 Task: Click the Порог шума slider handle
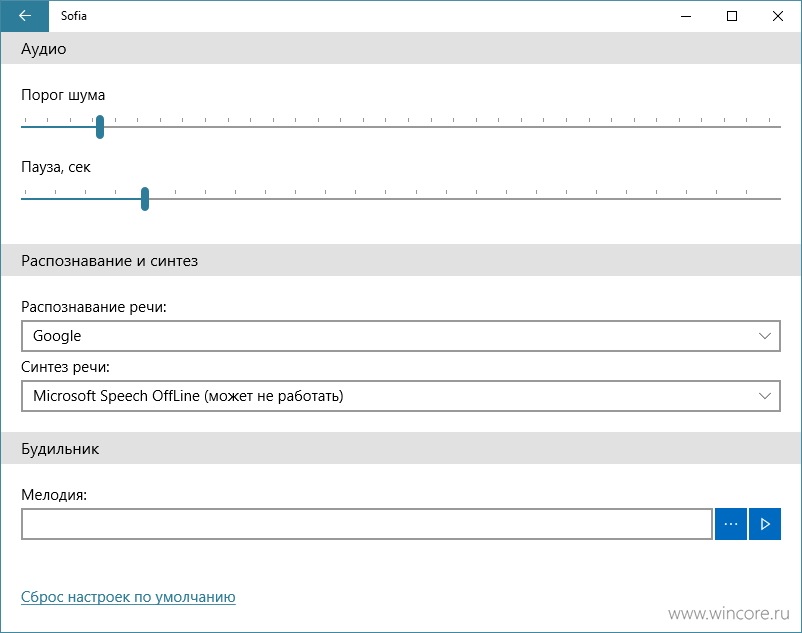100,127
